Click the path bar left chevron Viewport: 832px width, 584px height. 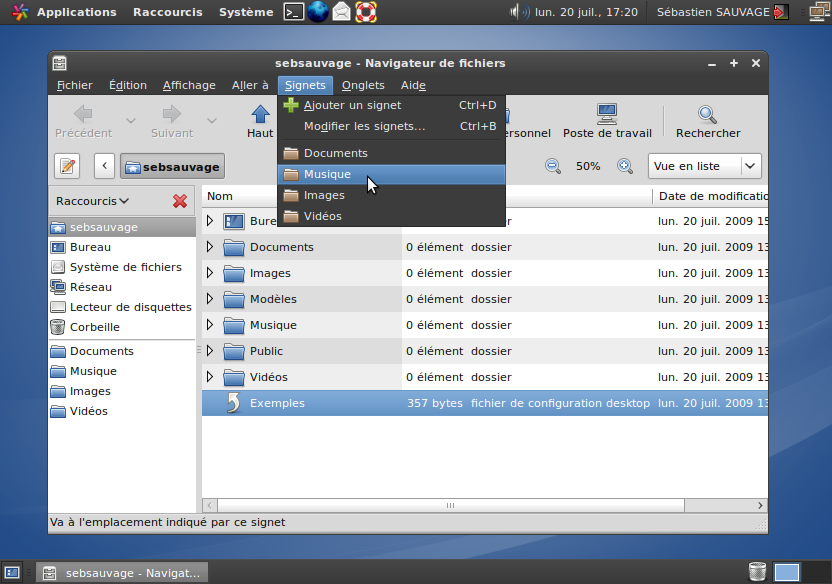(x=105, y=166)
